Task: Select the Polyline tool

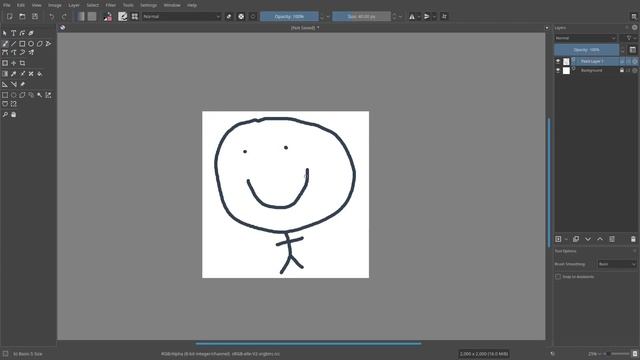Action: [49, 44]
